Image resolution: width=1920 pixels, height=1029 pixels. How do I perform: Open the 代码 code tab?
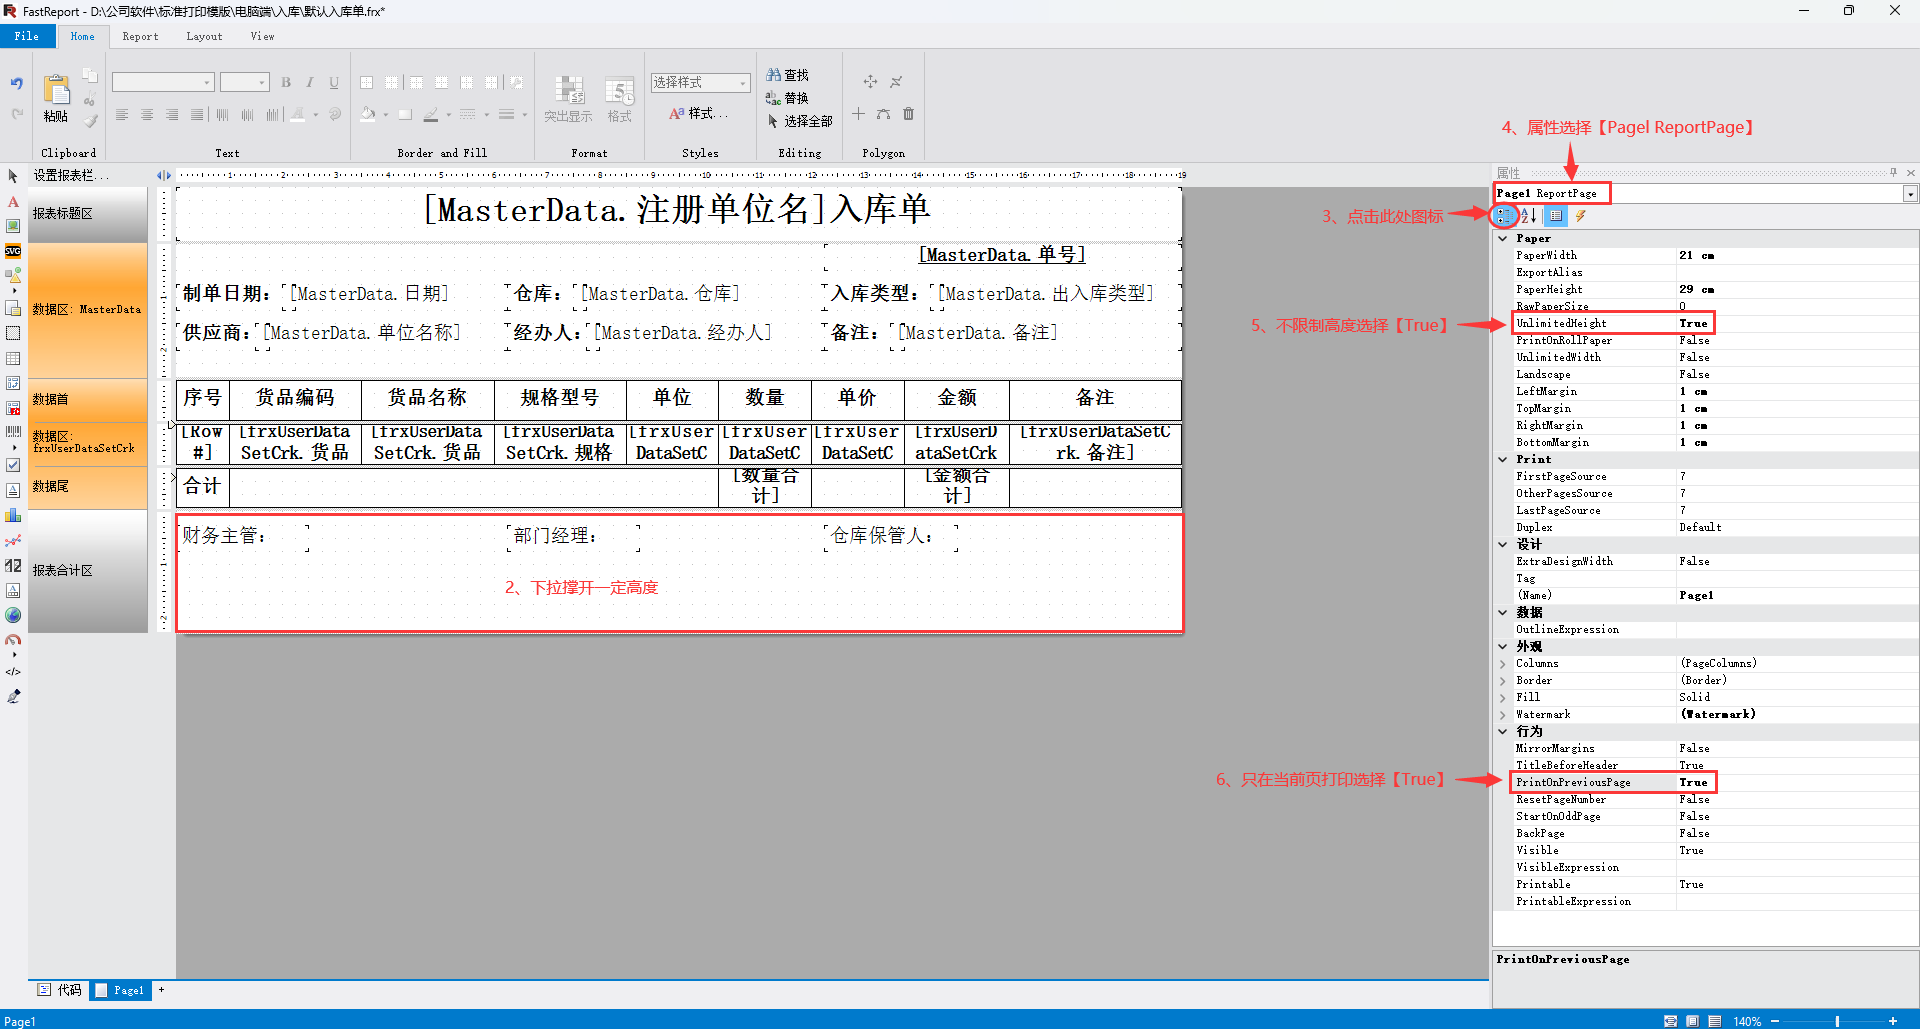pos(60,990)
